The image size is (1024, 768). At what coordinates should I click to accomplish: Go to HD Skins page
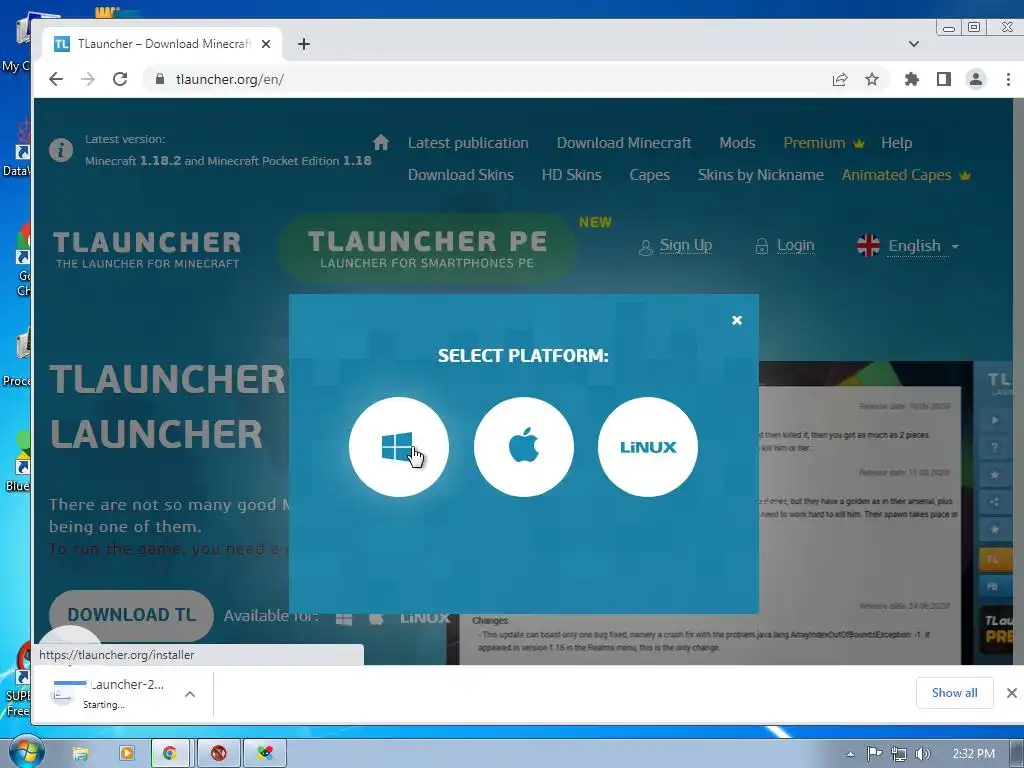[x=571, y=175]
